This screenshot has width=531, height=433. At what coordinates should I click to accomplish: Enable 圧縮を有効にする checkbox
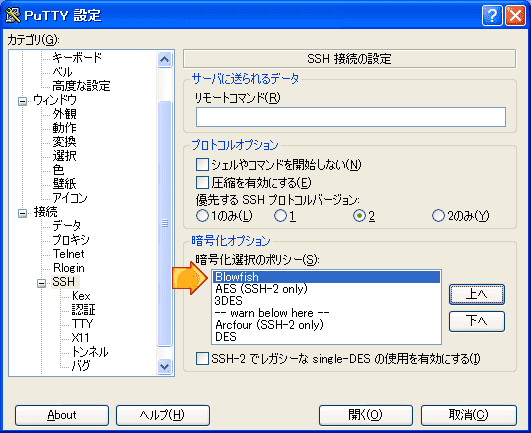[202, 182]
